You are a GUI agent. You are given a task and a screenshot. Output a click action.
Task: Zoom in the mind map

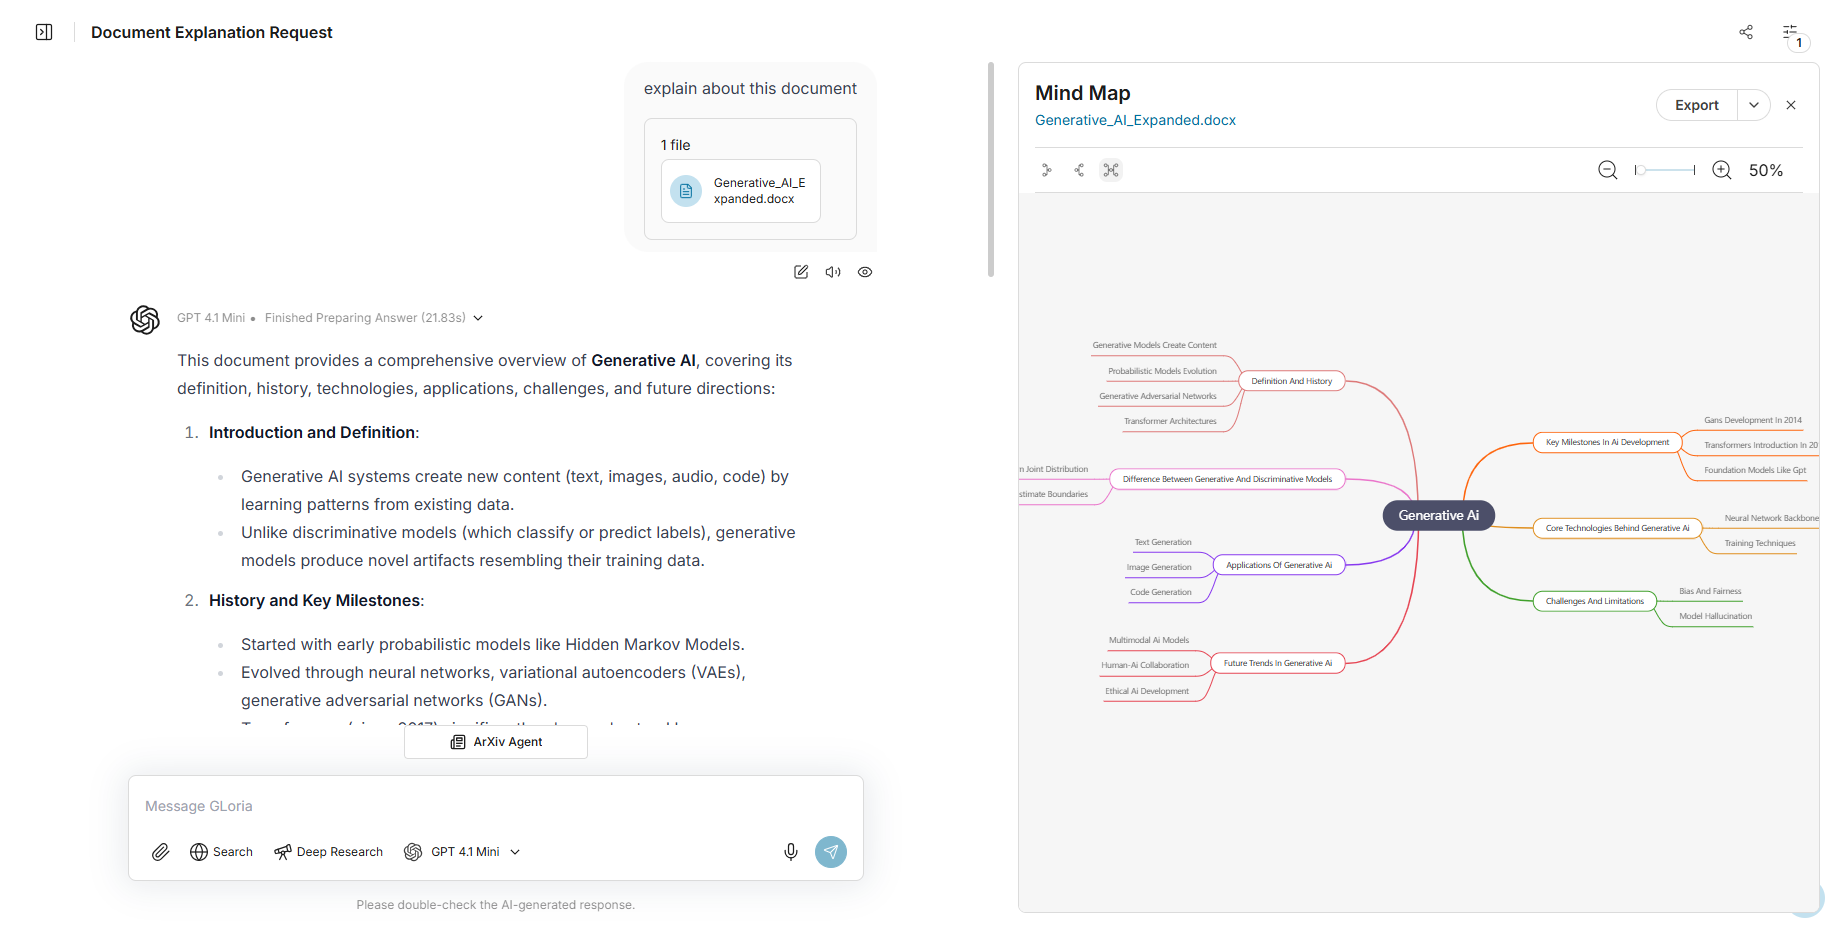(x=1722, y=170)
